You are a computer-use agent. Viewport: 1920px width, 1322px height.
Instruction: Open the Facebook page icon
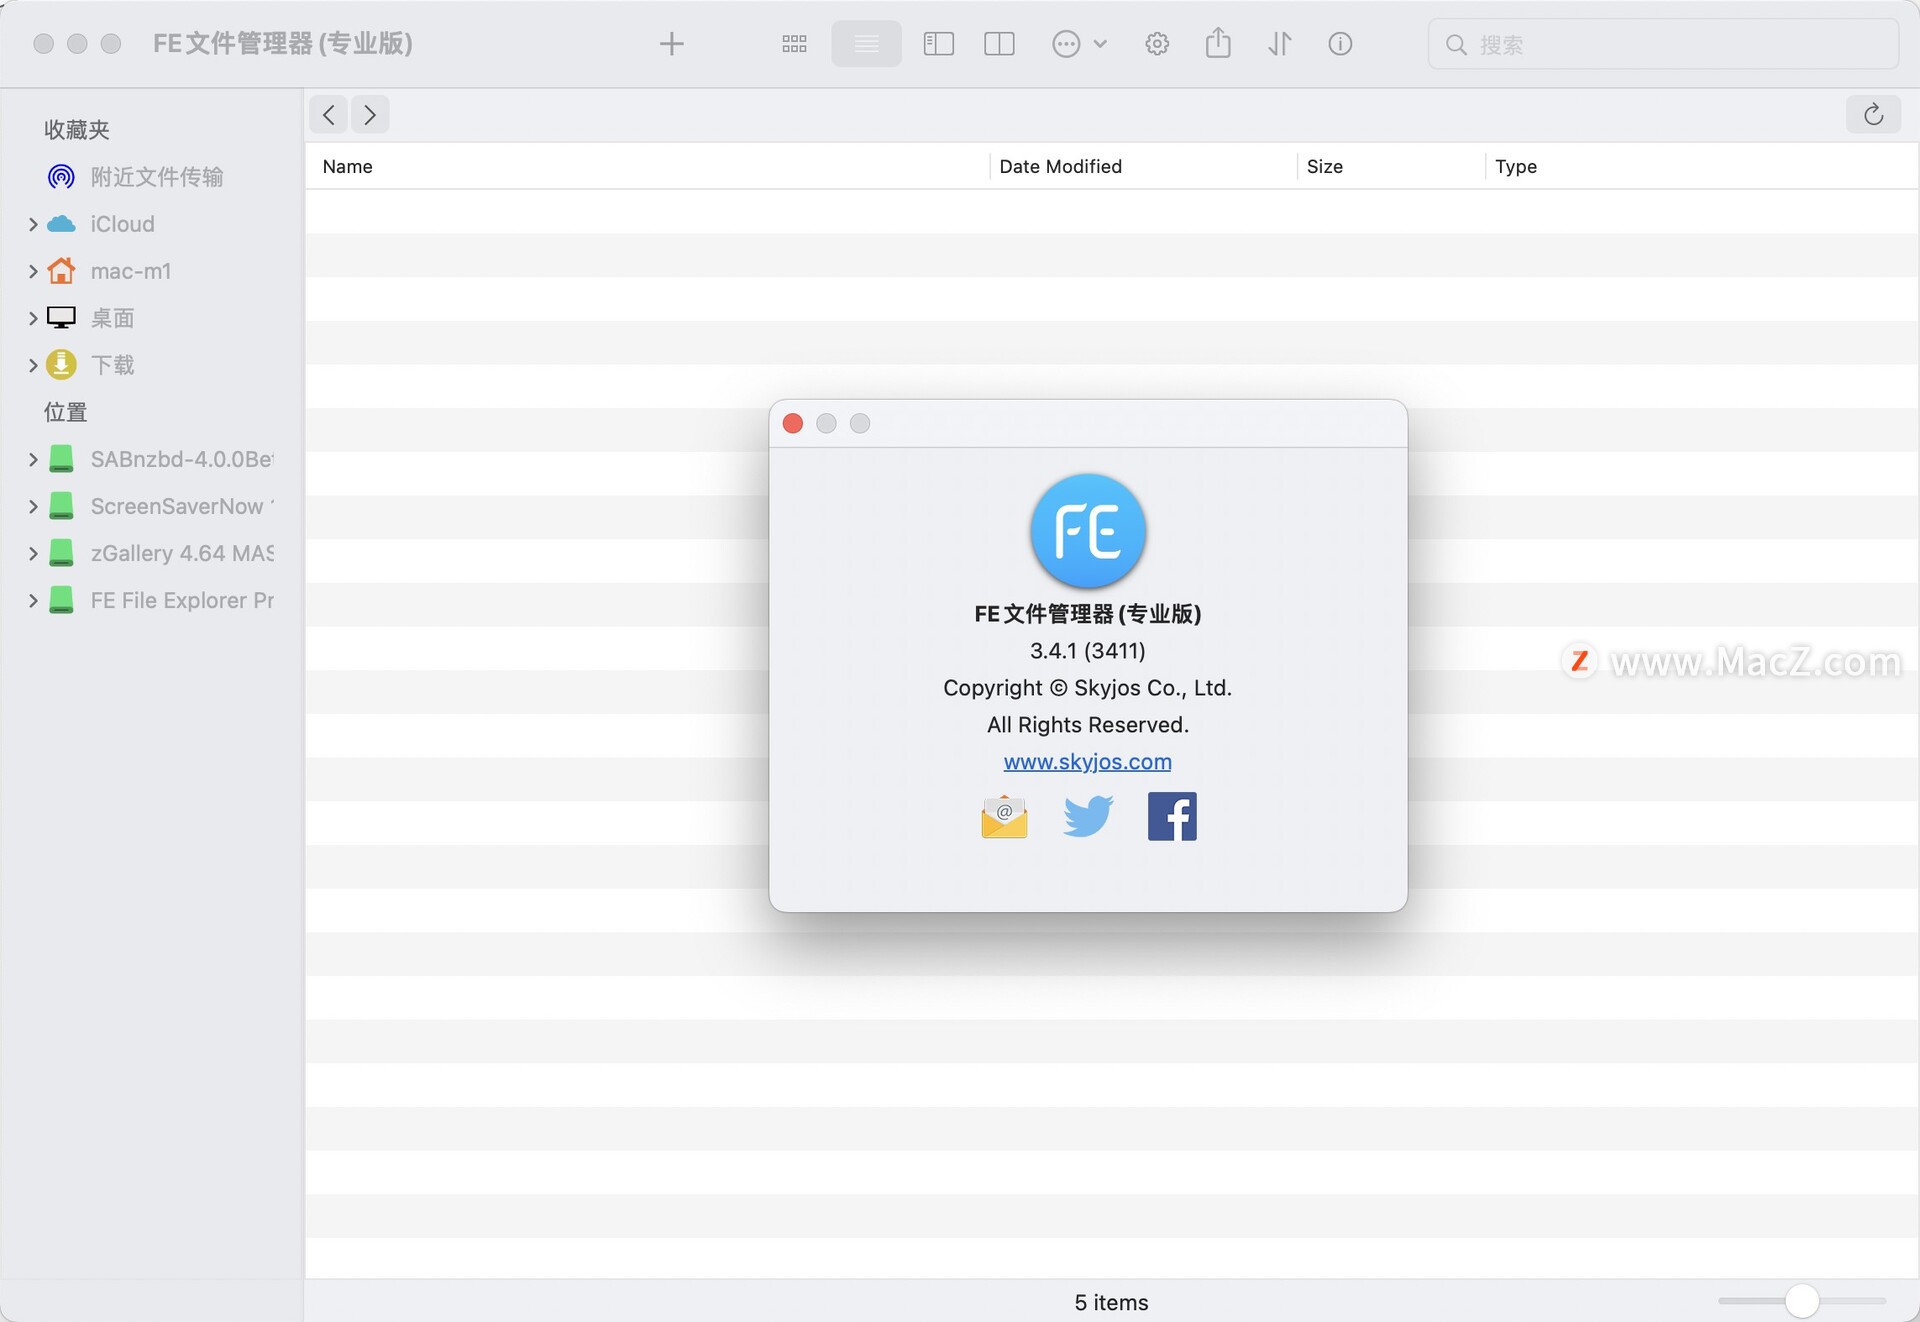(x=1171, y=817)
